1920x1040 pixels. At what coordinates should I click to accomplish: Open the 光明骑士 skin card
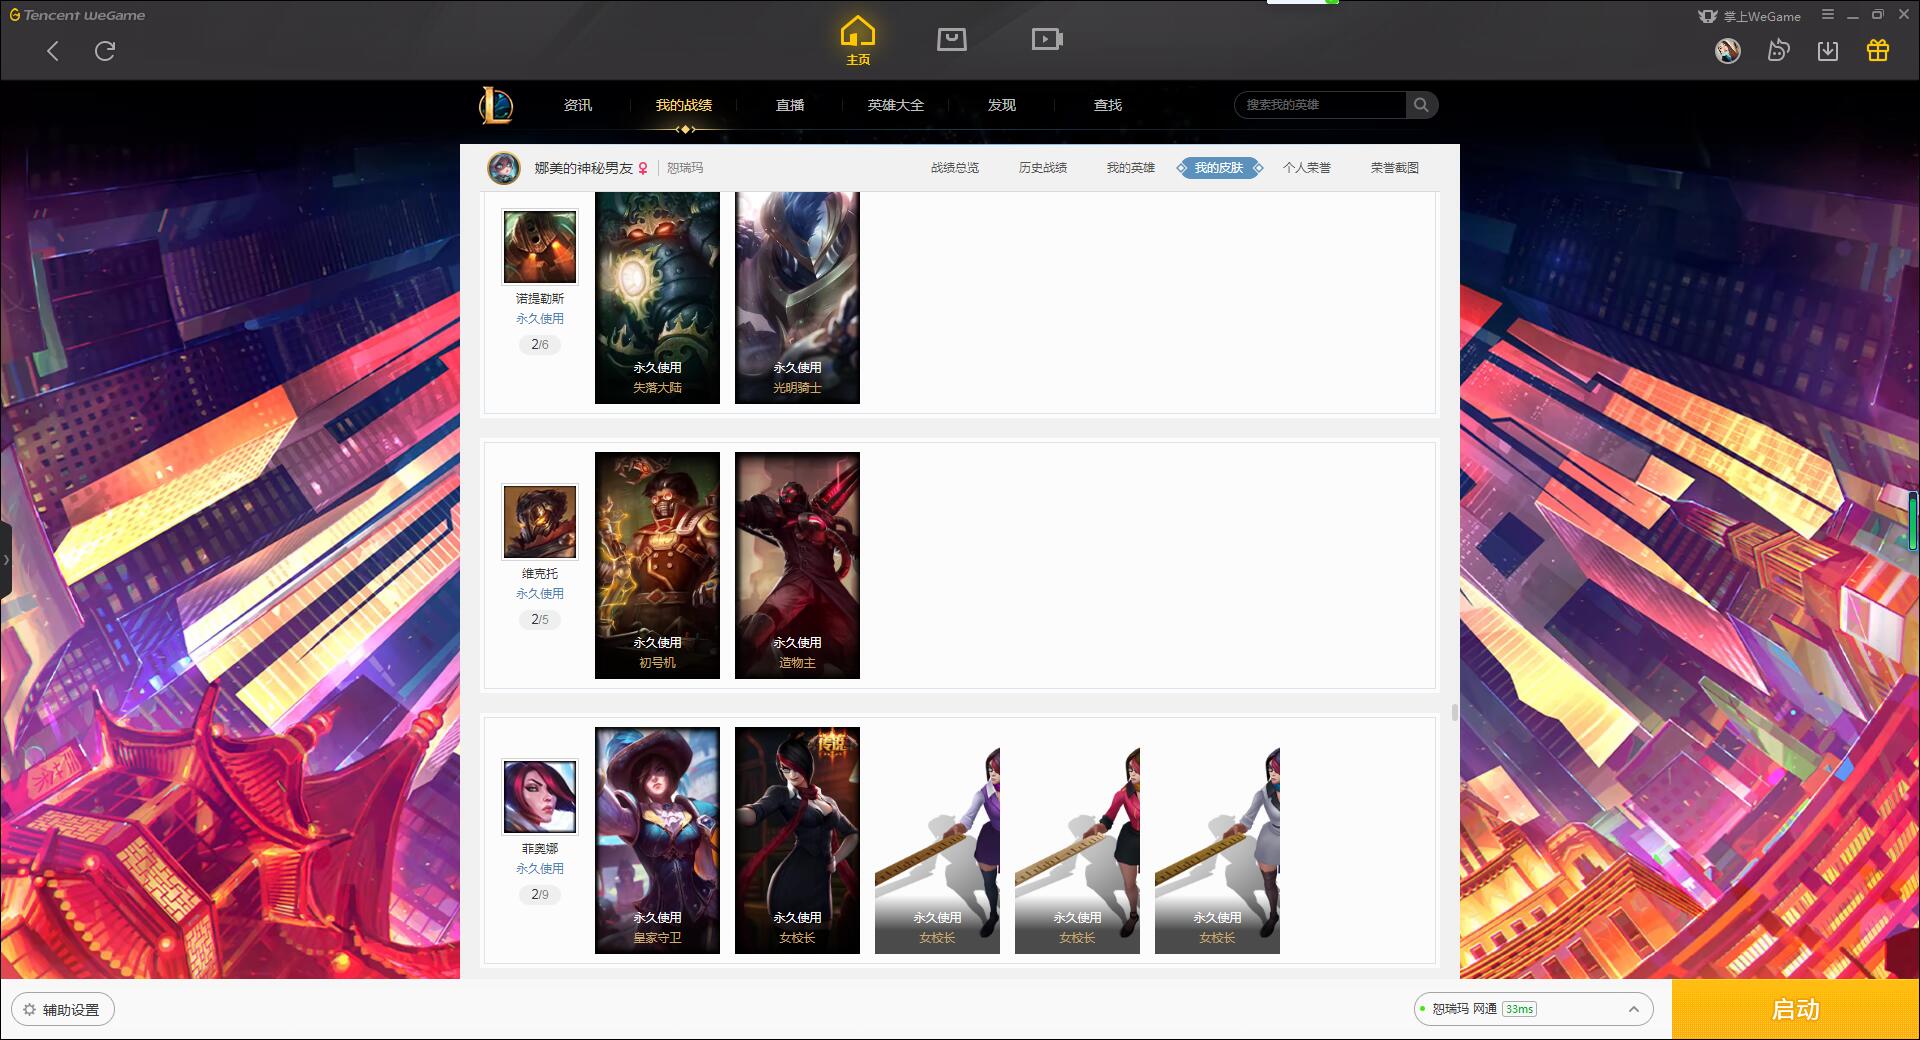797,298
